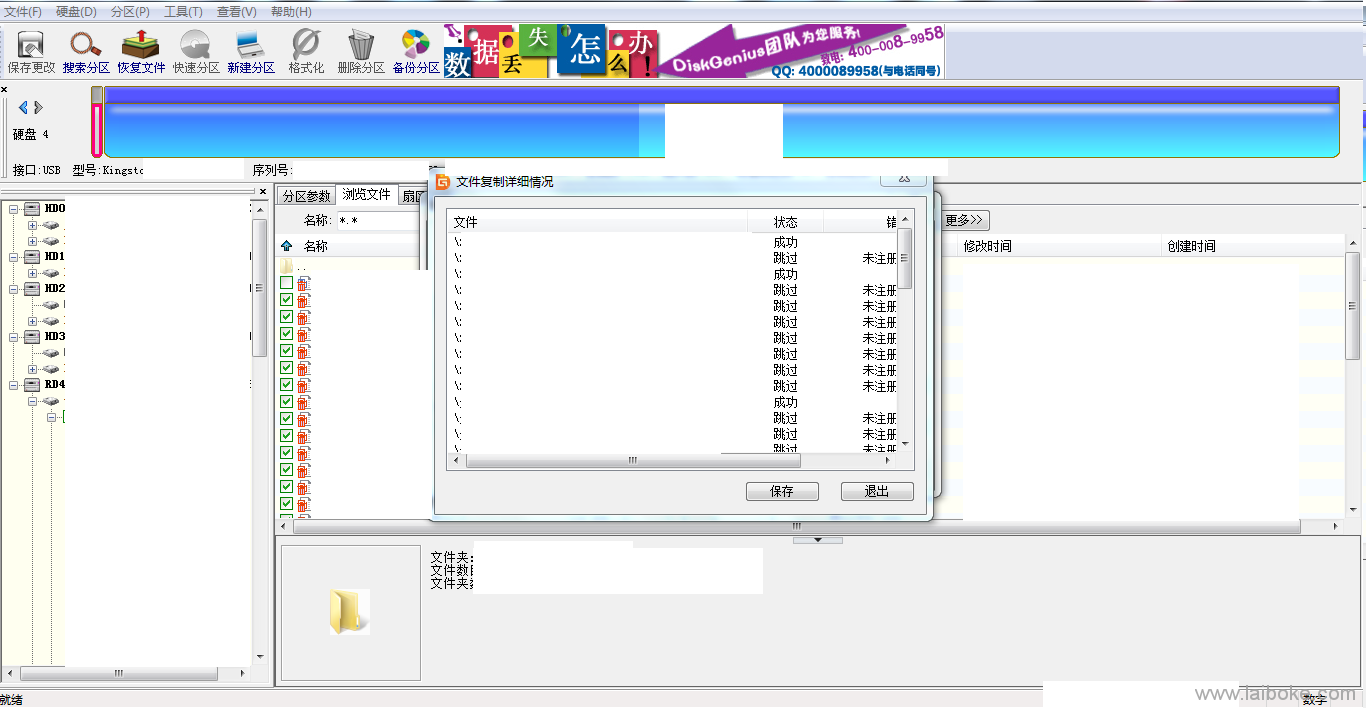Select the HD1 disk in the tree
Viewport: 1366px width, 708px height.
pyautogui.click(x=54, y=257)
